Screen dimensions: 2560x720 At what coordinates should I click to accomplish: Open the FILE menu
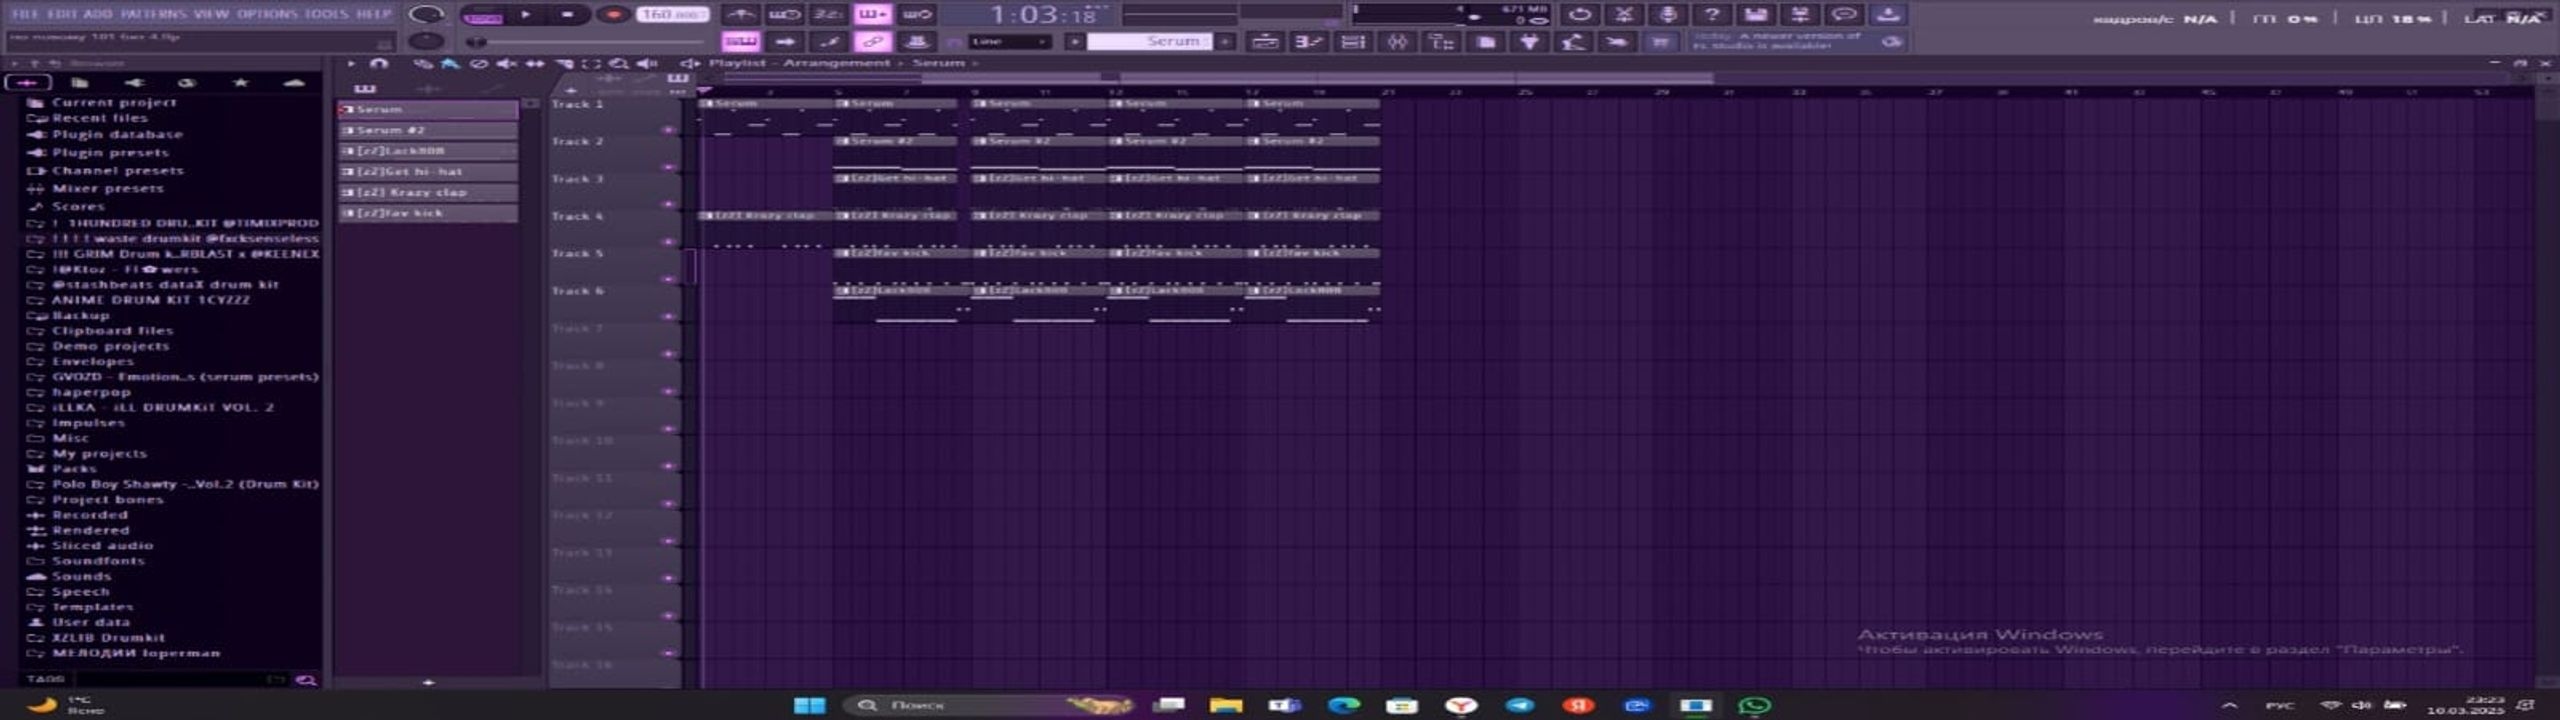tap(25, 14)
